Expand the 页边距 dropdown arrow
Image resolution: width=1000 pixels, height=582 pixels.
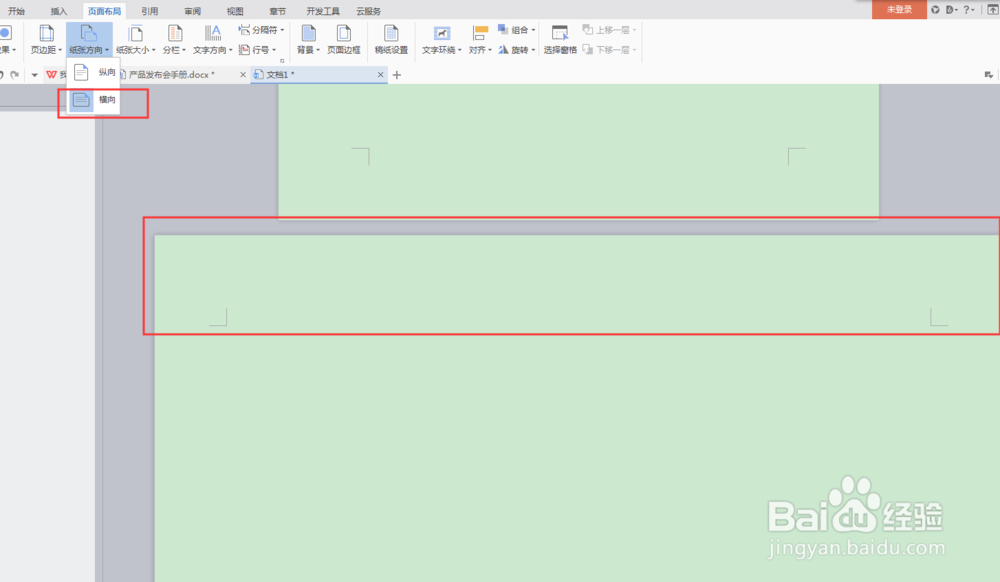[x=60, y=50]
